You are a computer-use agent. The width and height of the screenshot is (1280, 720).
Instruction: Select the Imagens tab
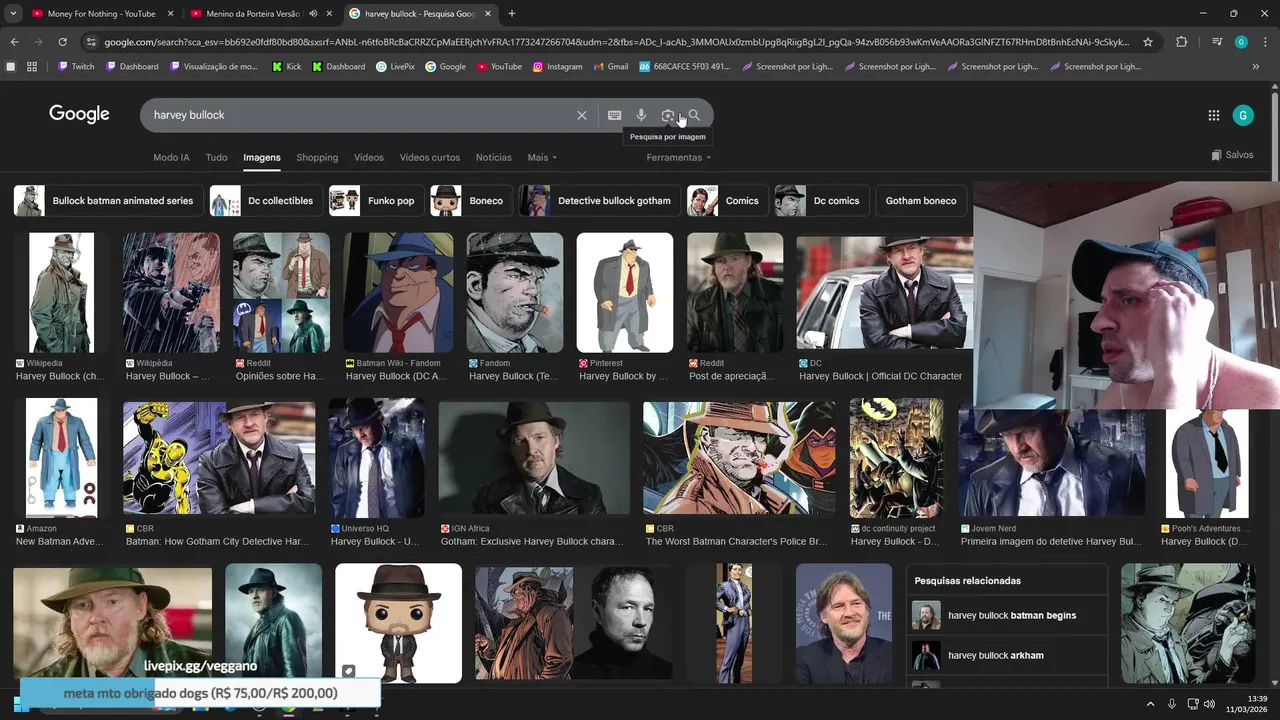(x=262, y=157)
